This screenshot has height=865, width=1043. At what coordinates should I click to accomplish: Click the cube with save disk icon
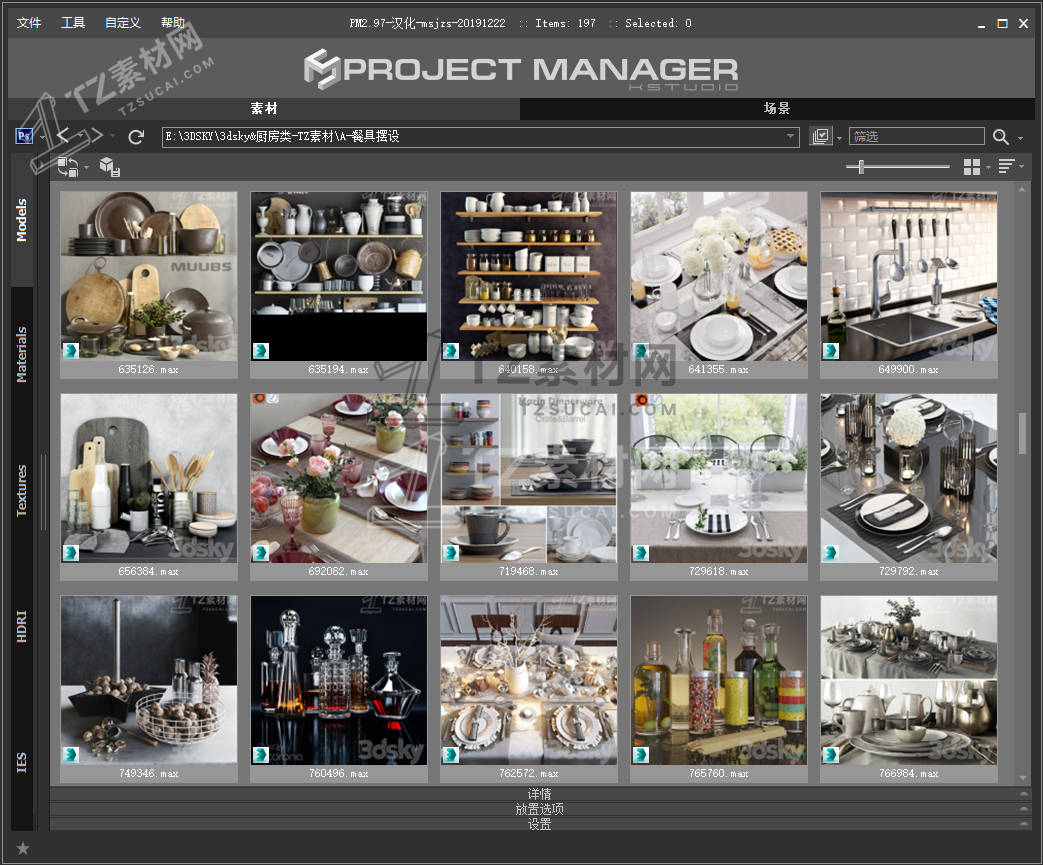[110, 166]
